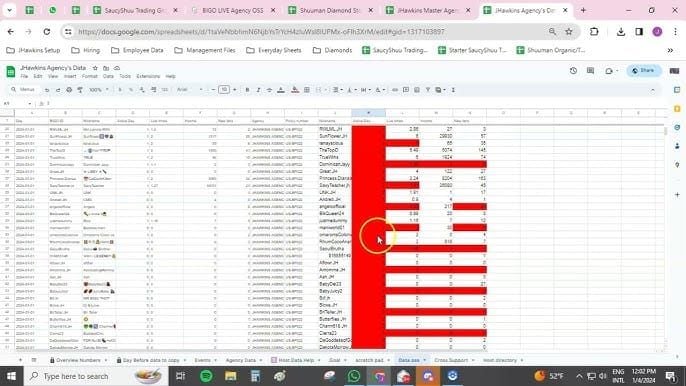Screen dimensions: 686x386
Task: Open the Format menu
Action: point(90,76)
